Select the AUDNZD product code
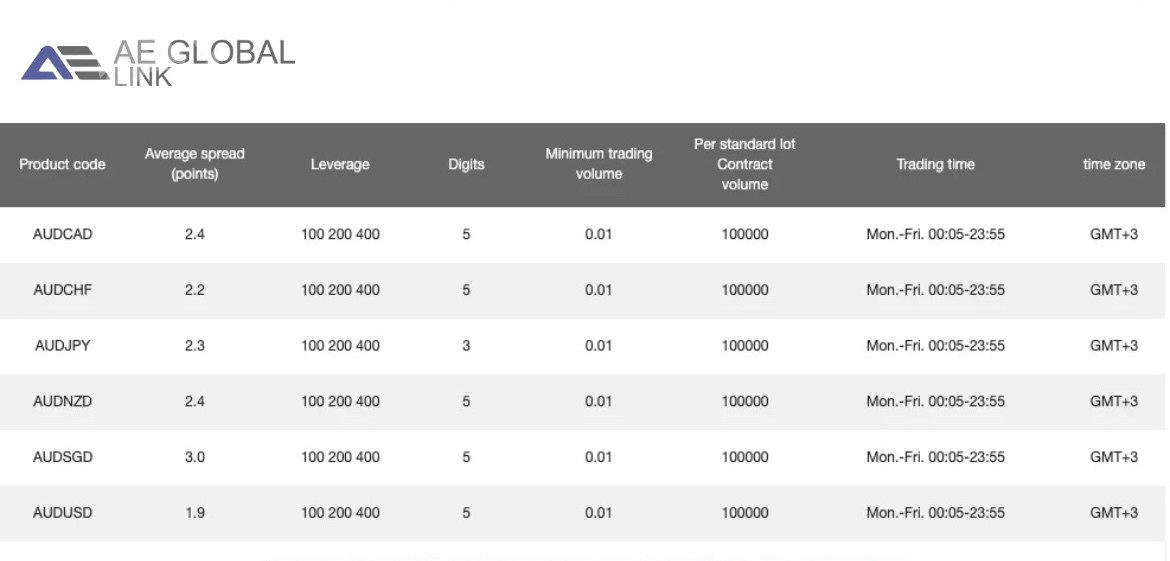This screenshot has width=1170, height=561. point(62,401)
